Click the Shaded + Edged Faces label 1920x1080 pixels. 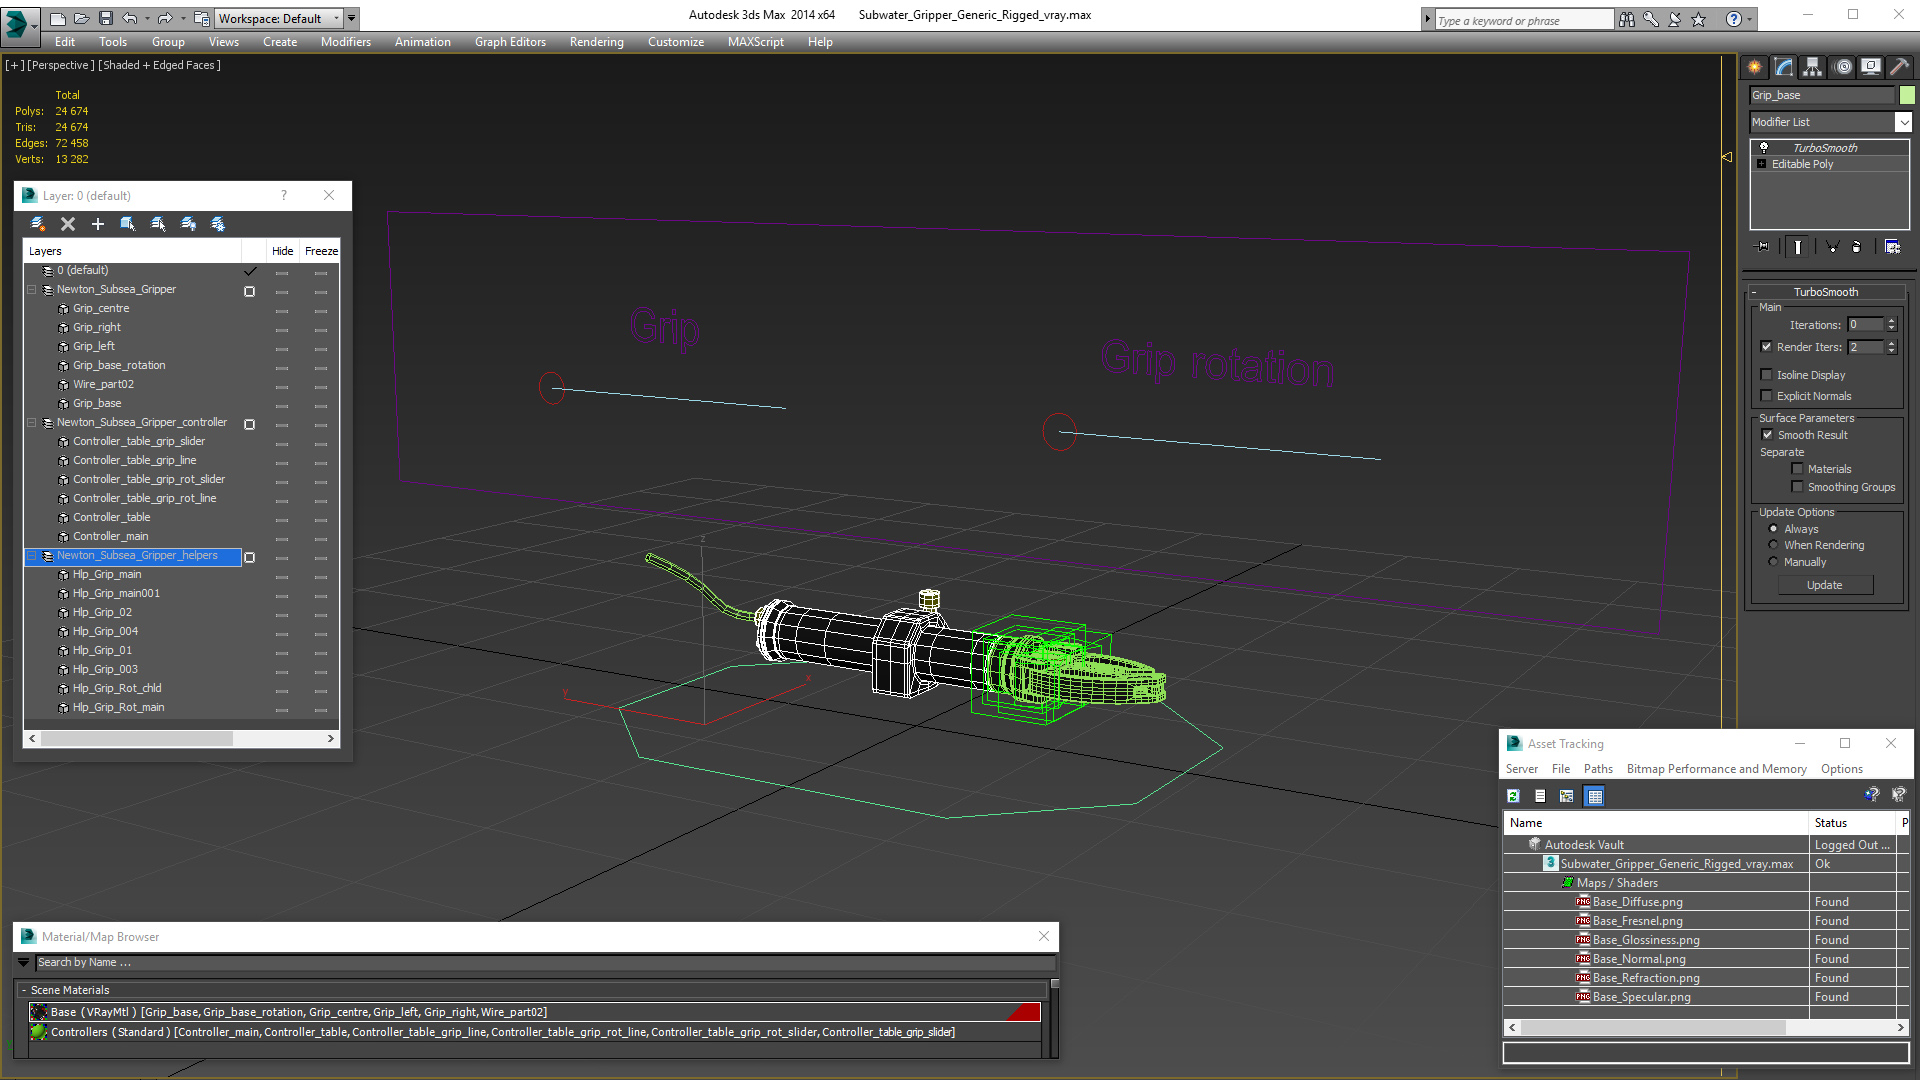(x=159, y=65)
